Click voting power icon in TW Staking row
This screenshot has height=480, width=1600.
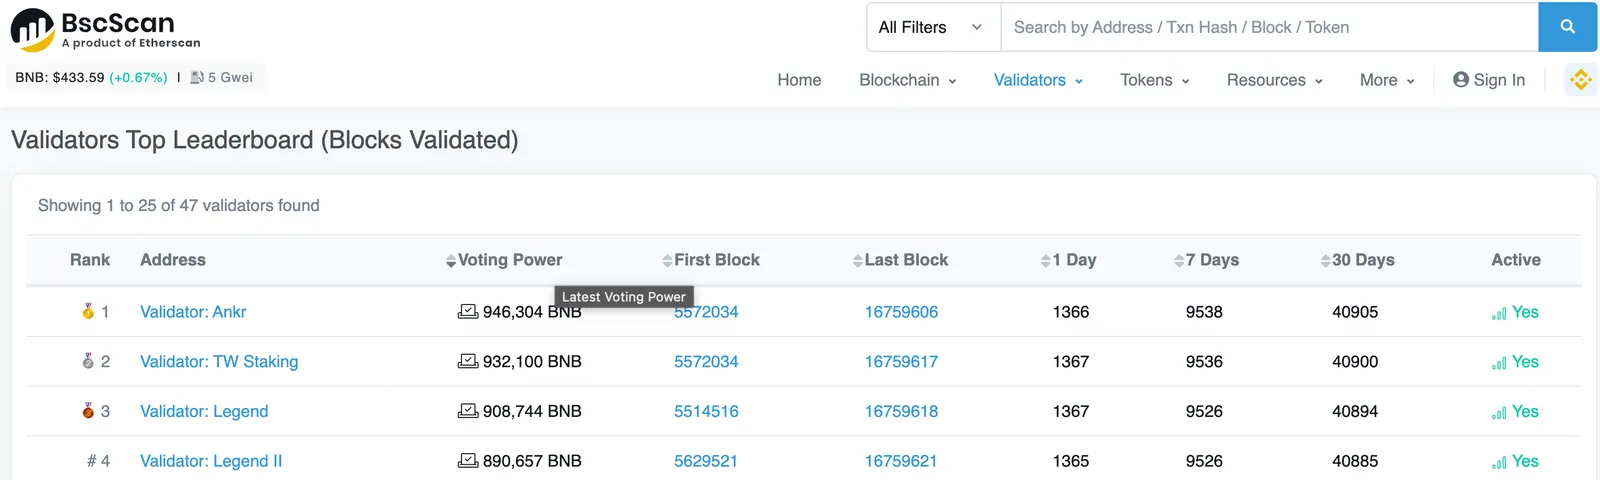pyautogui.click(x=468, y=361)
